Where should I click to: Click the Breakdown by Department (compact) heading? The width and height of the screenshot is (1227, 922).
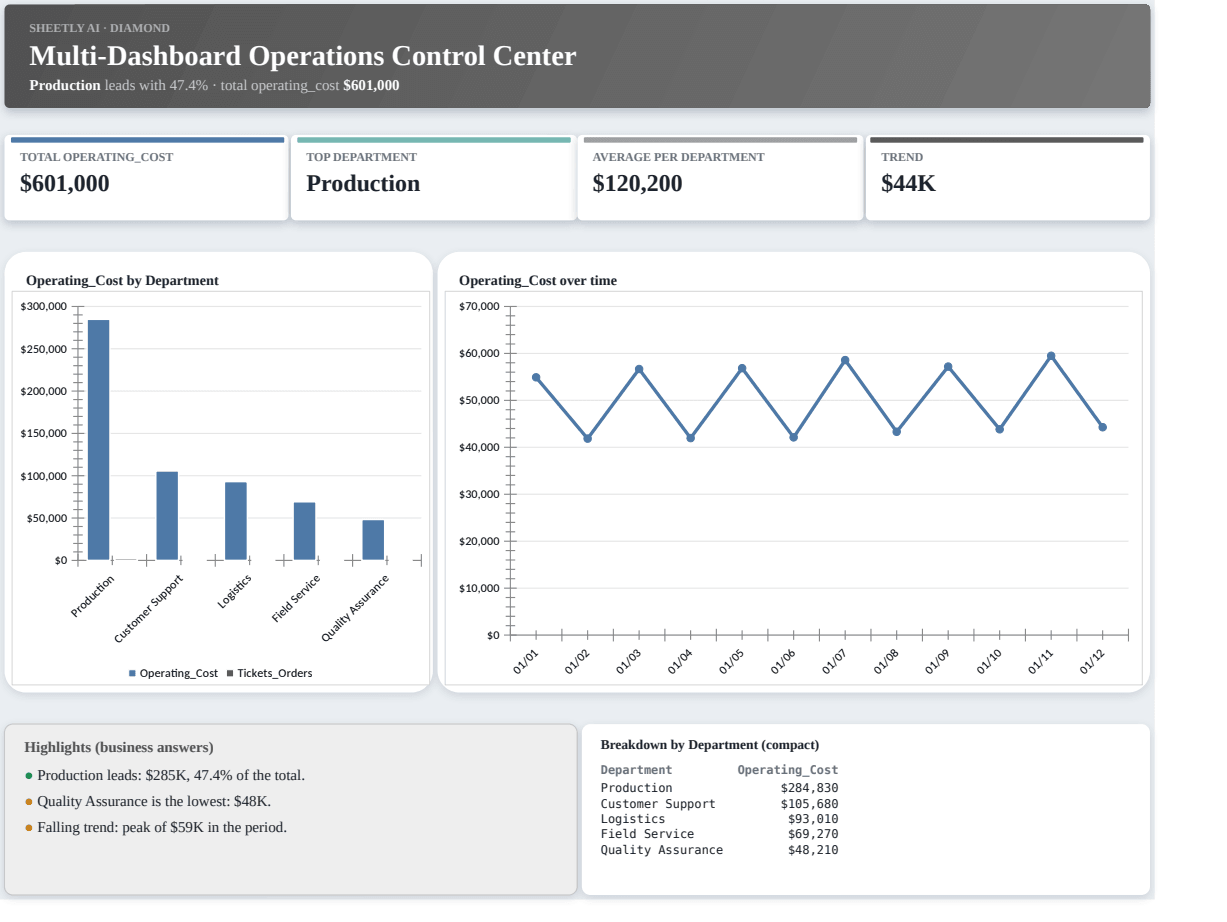pos(710,745)
